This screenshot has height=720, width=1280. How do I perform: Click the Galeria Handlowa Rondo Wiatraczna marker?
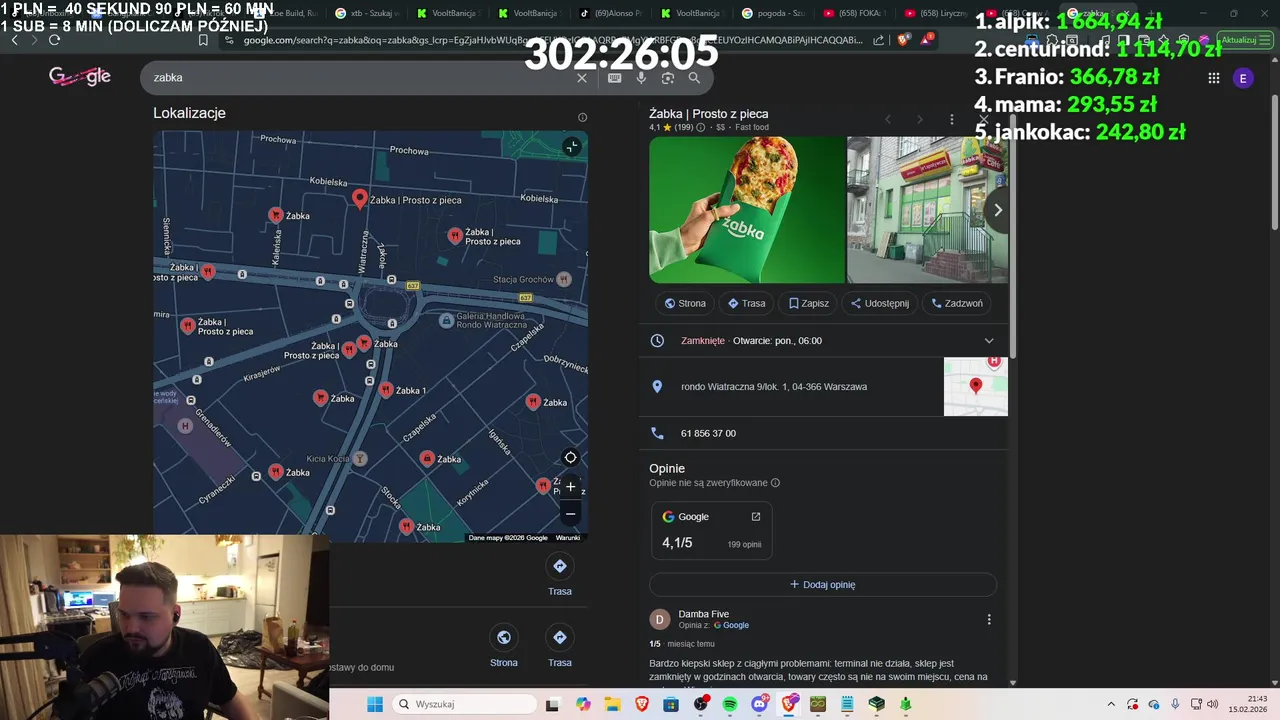(446, 320)
